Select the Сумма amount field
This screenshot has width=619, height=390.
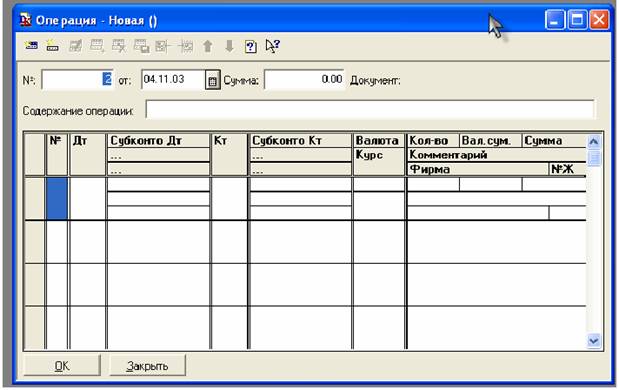pos(304,80)
